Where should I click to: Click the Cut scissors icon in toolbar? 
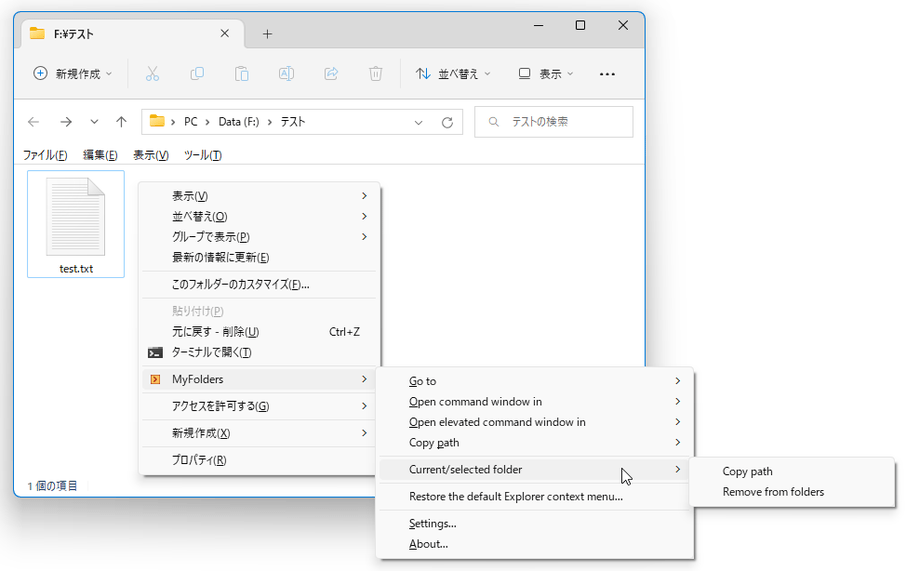[152, 74]
